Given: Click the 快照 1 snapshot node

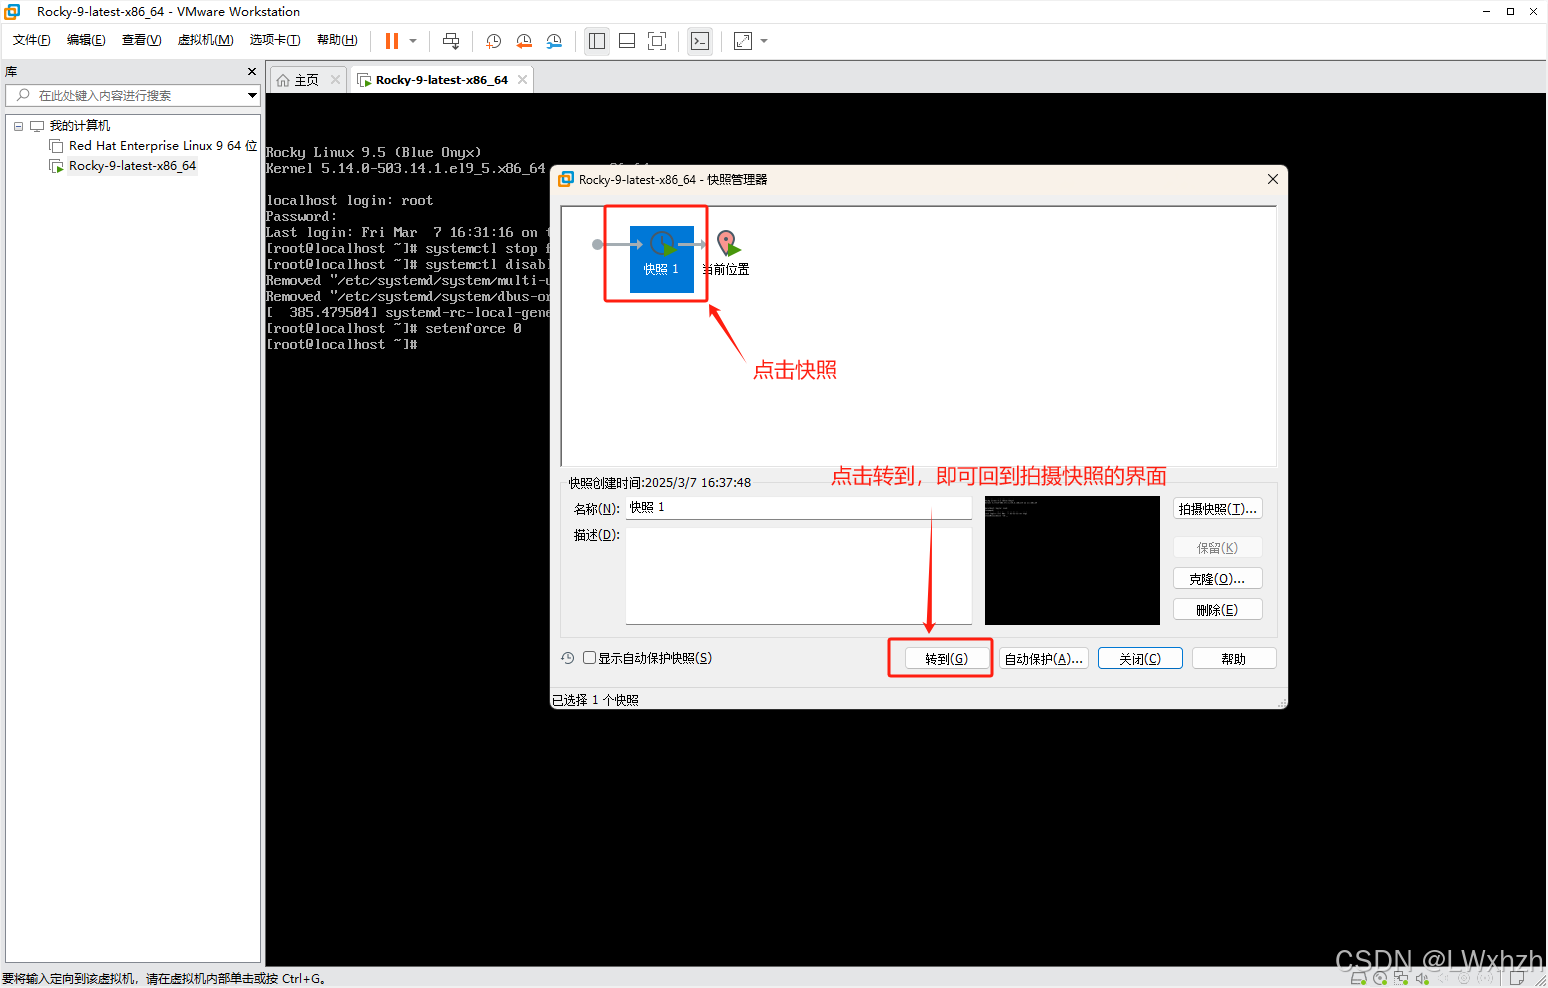Looking at the screenshot, I should [x=662, y=258].
